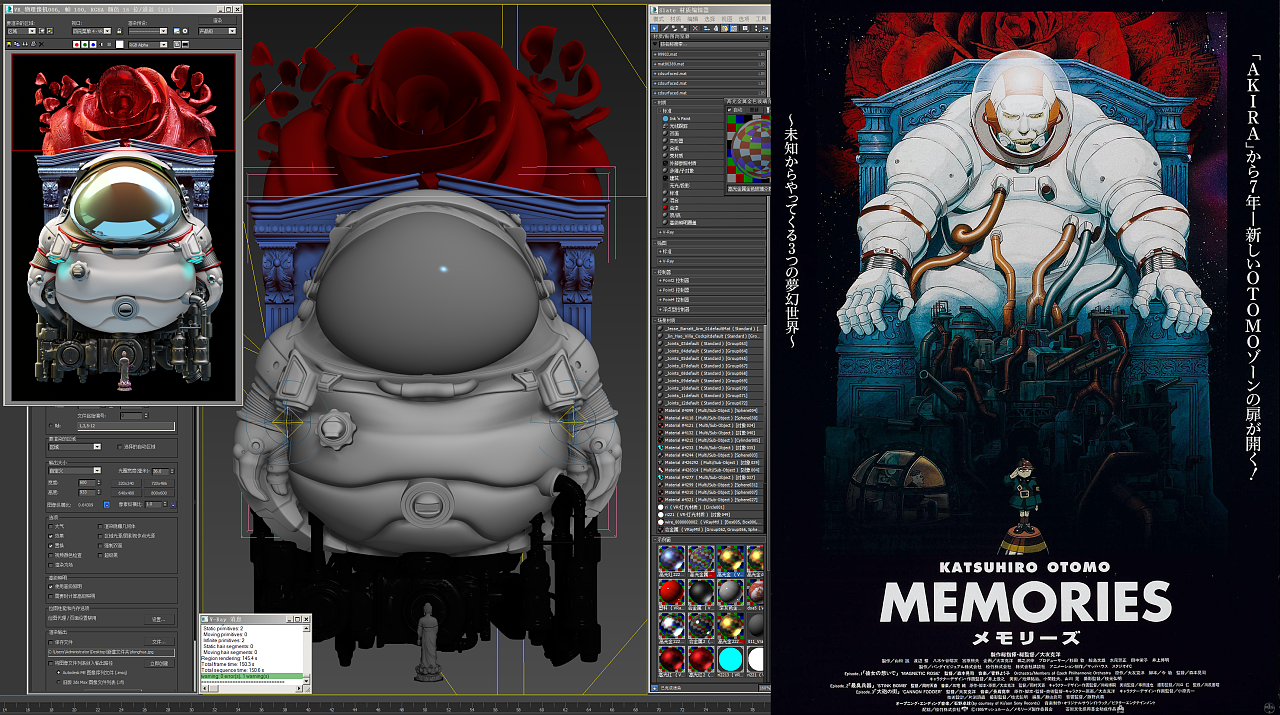
Task: Uncheck 效果 effects checkbox
Action: (x=50, y=536)
